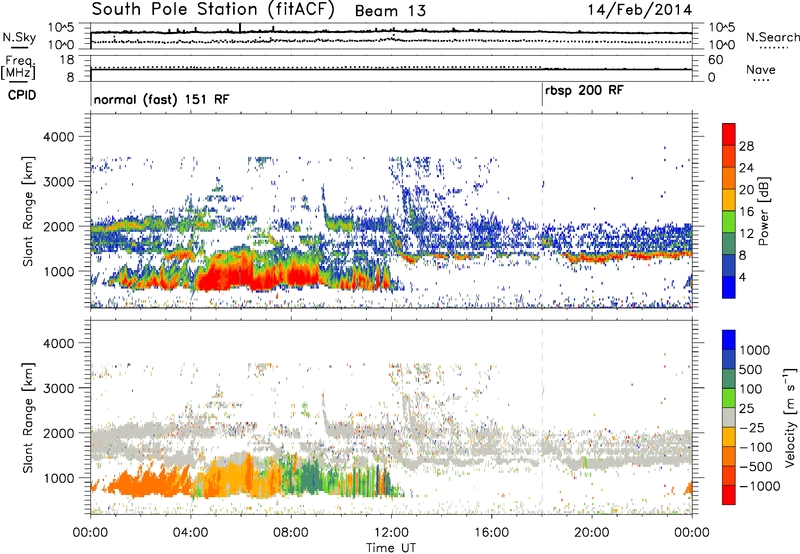Select the "2000" range tick in velocity panel
800x554 pixels.
(x=59, y=433)
